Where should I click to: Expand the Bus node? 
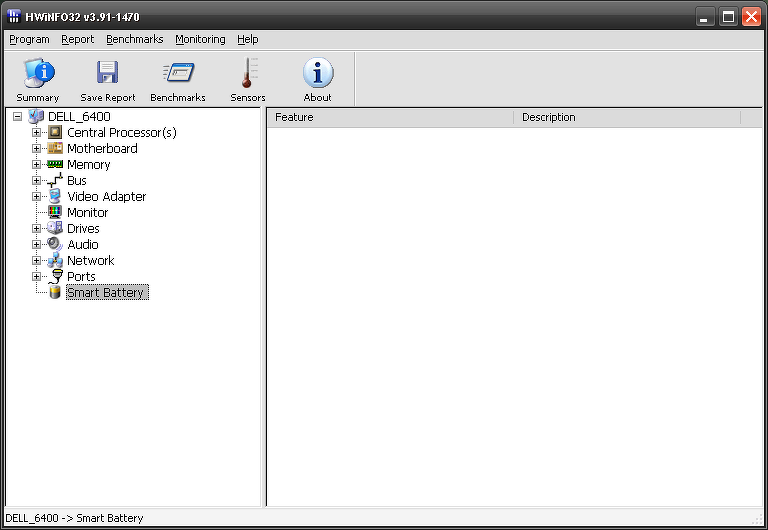(36, 180)
